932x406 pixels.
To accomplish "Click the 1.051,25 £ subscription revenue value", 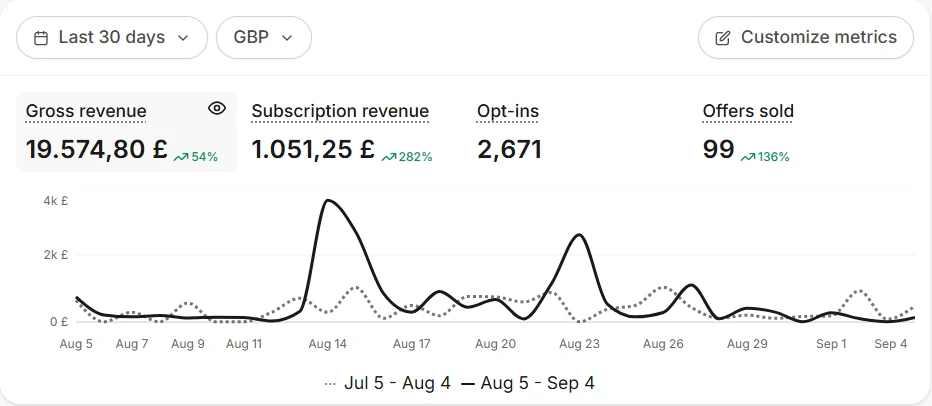I will [313, 149].
